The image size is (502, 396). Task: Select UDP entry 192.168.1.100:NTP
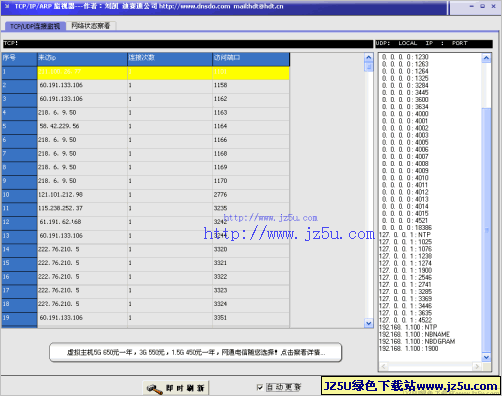(408, 327)
